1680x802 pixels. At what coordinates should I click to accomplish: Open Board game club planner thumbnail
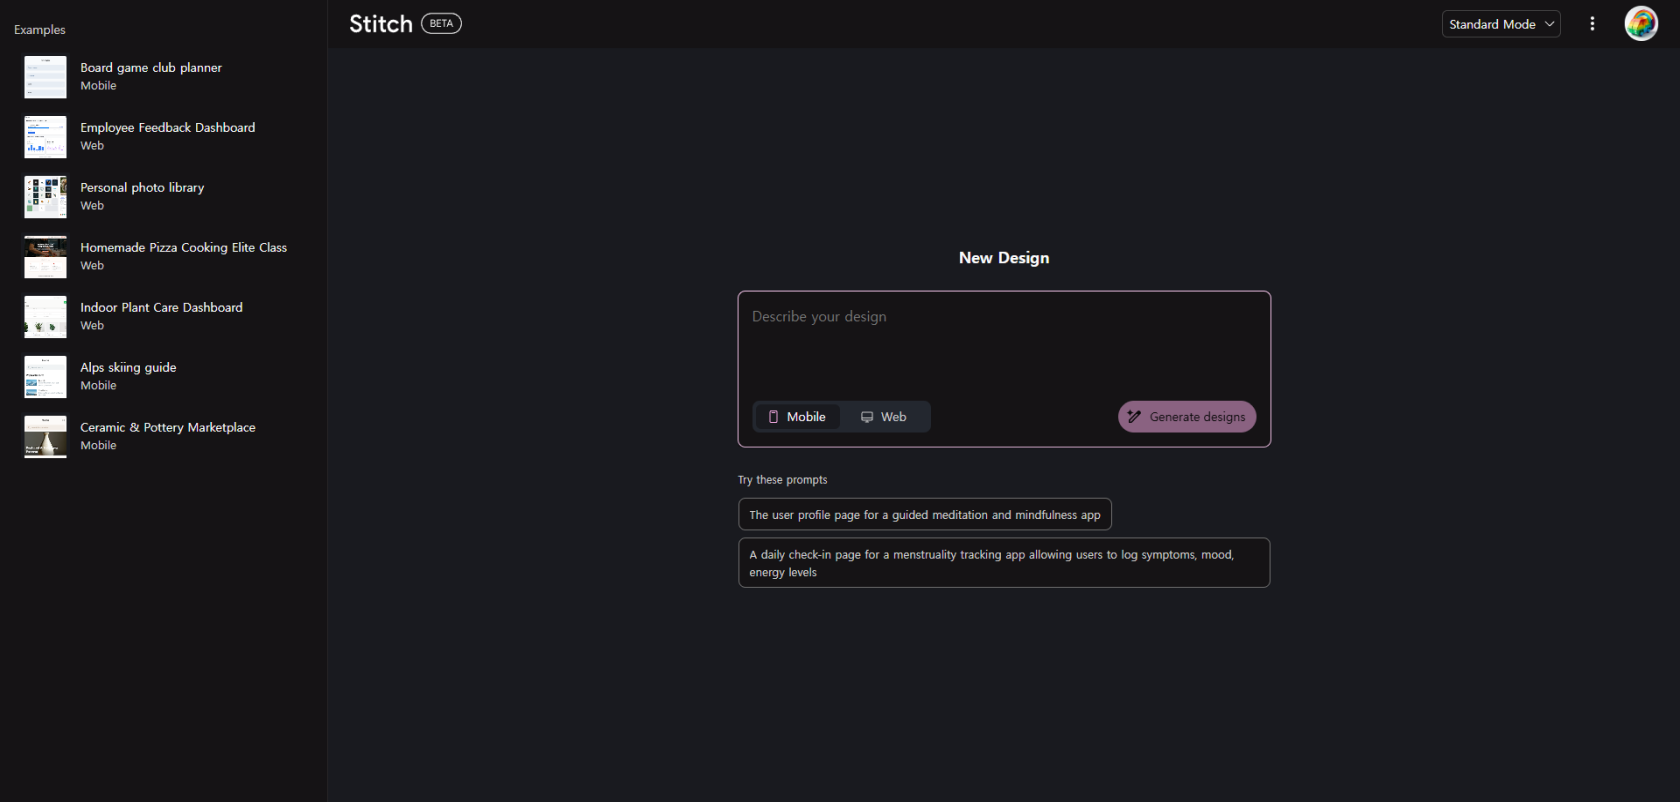point(45,77)
